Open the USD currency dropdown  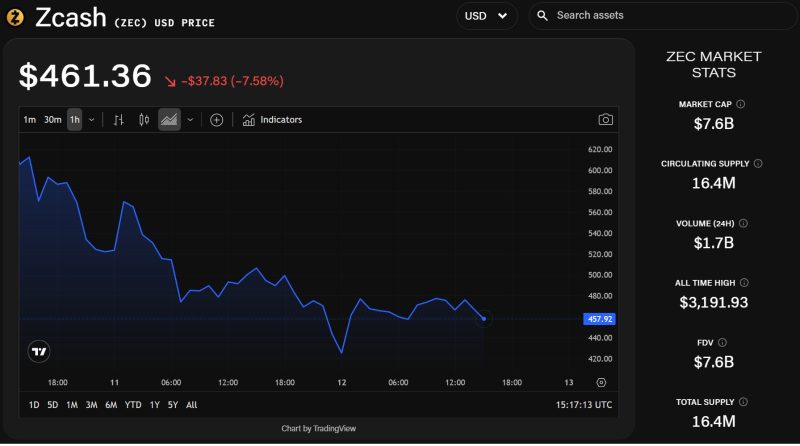[486, 16]
